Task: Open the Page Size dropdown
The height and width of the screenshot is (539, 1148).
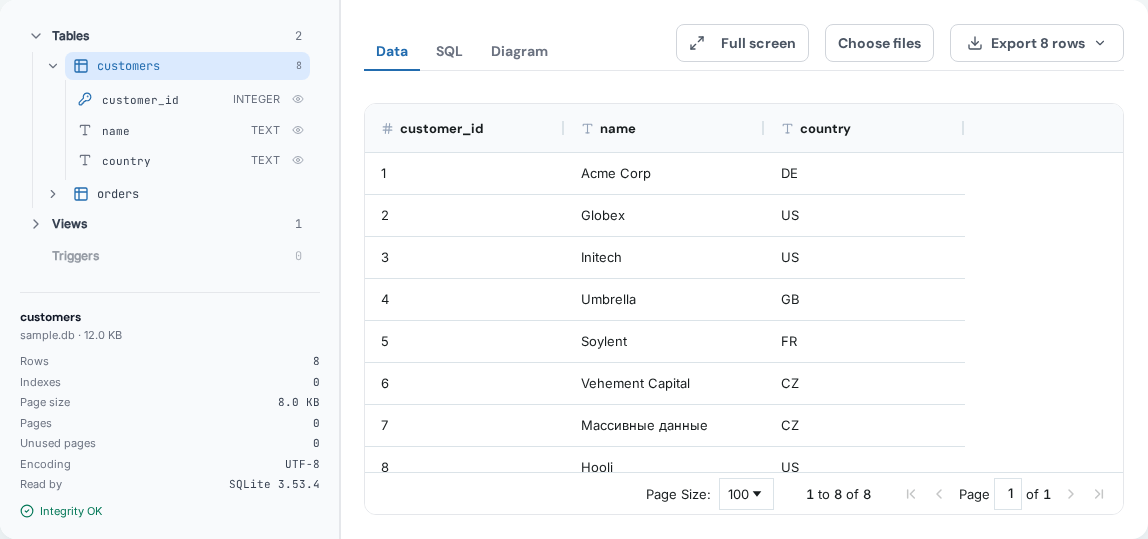Action: (x=746, y=494)
